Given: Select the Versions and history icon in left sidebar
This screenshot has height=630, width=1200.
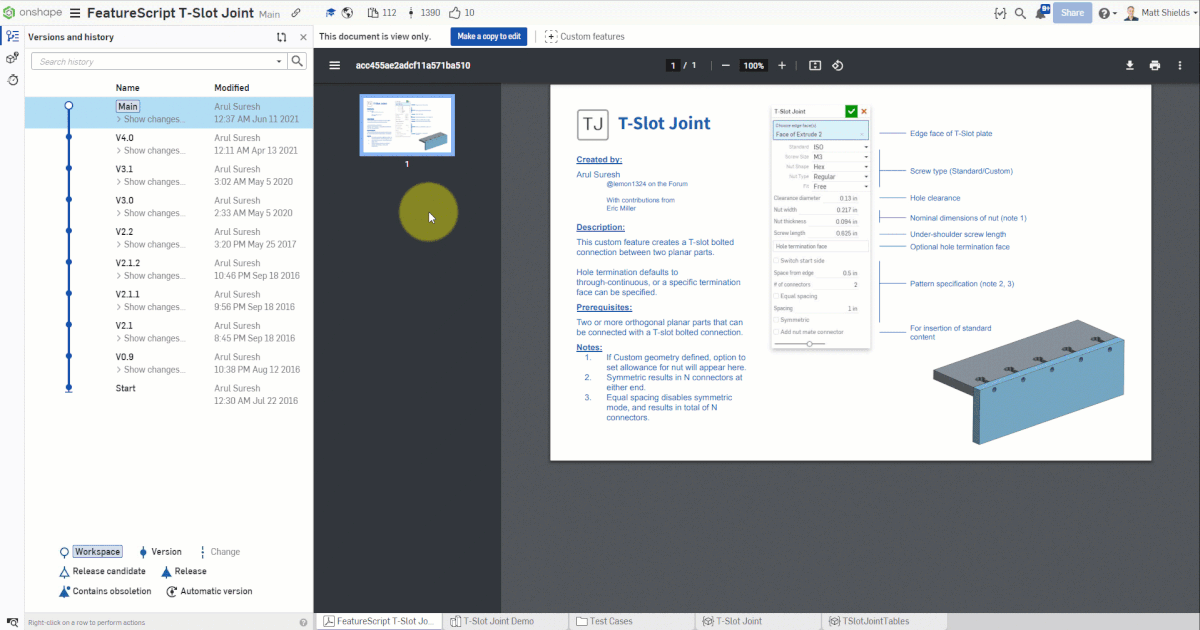Looking at the screenshot, I should click(x=14, y=36).
